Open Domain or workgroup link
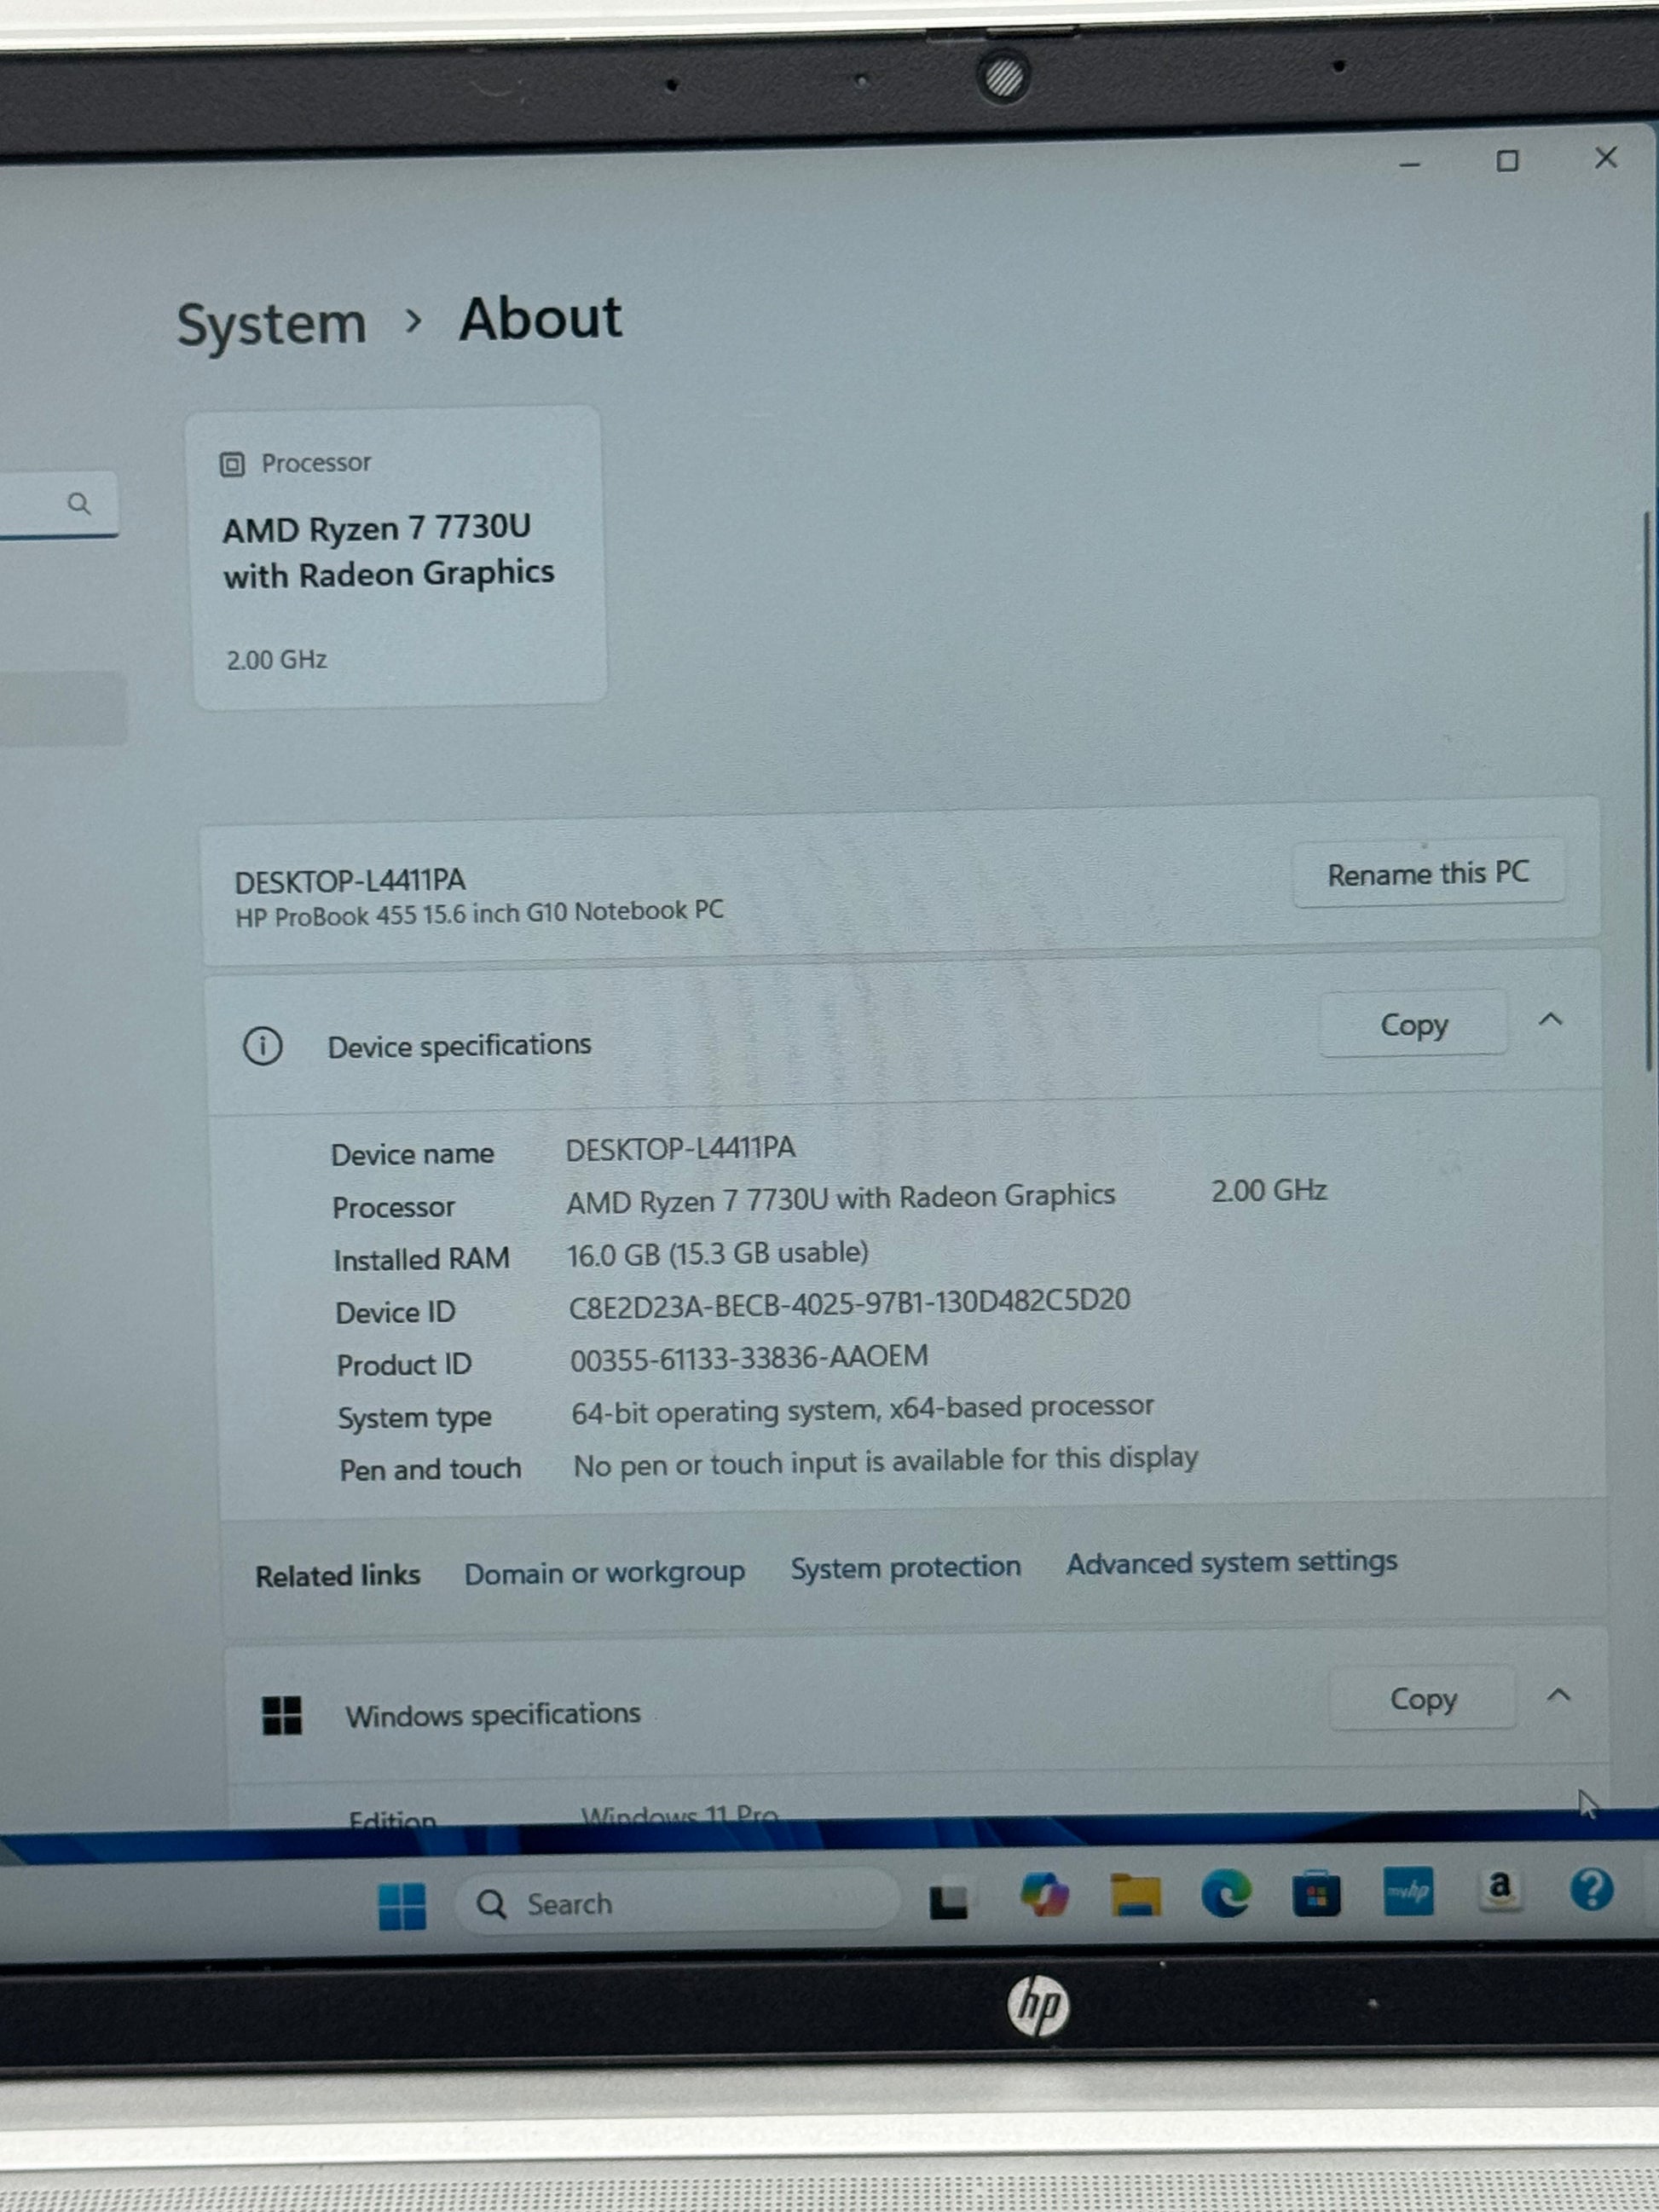This screenshot has height=2212, width=1659. click(604, 1573)
